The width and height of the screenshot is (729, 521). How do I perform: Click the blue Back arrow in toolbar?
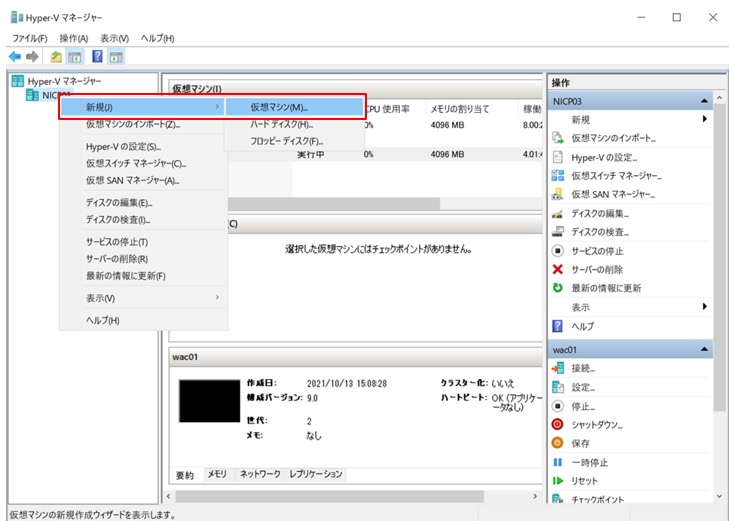point(14,57)
